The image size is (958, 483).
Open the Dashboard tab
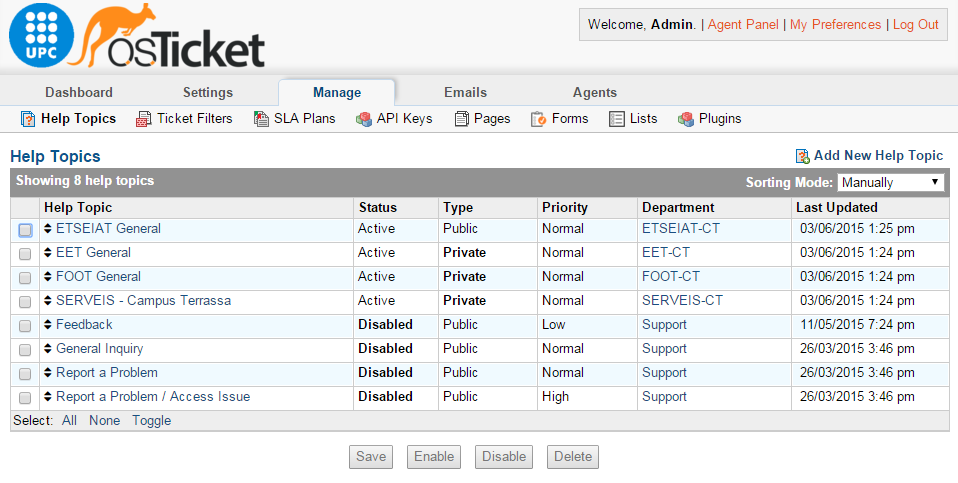(79, 93)
